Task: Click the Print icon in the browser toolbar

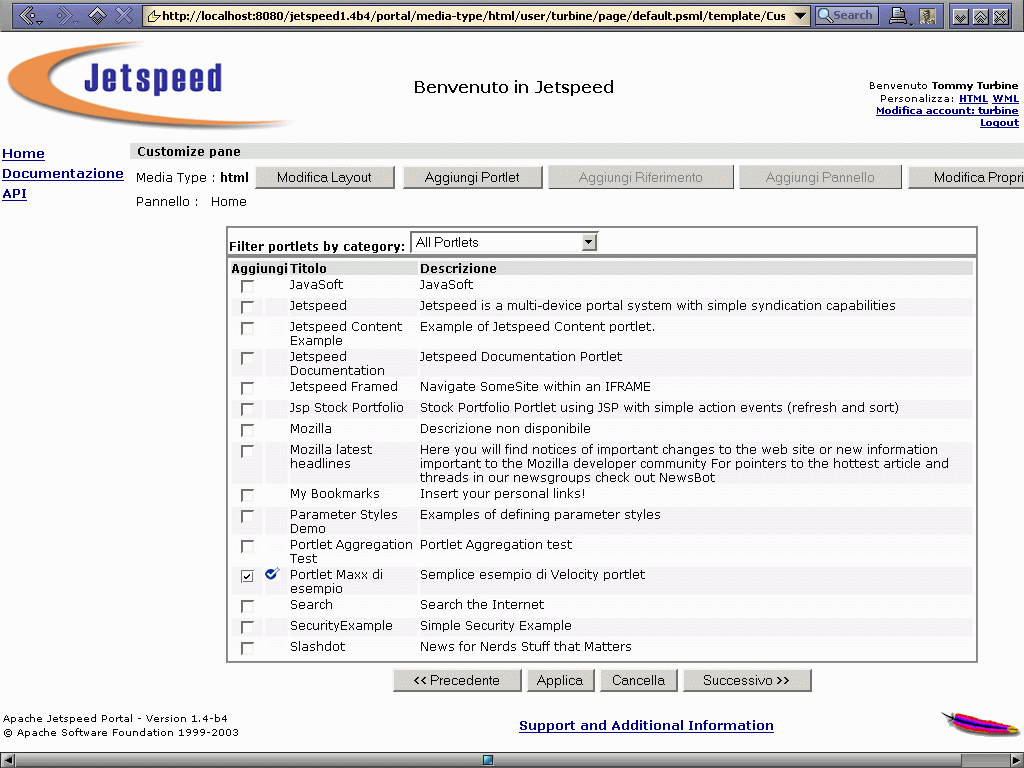Action: (x=899, y=16)
